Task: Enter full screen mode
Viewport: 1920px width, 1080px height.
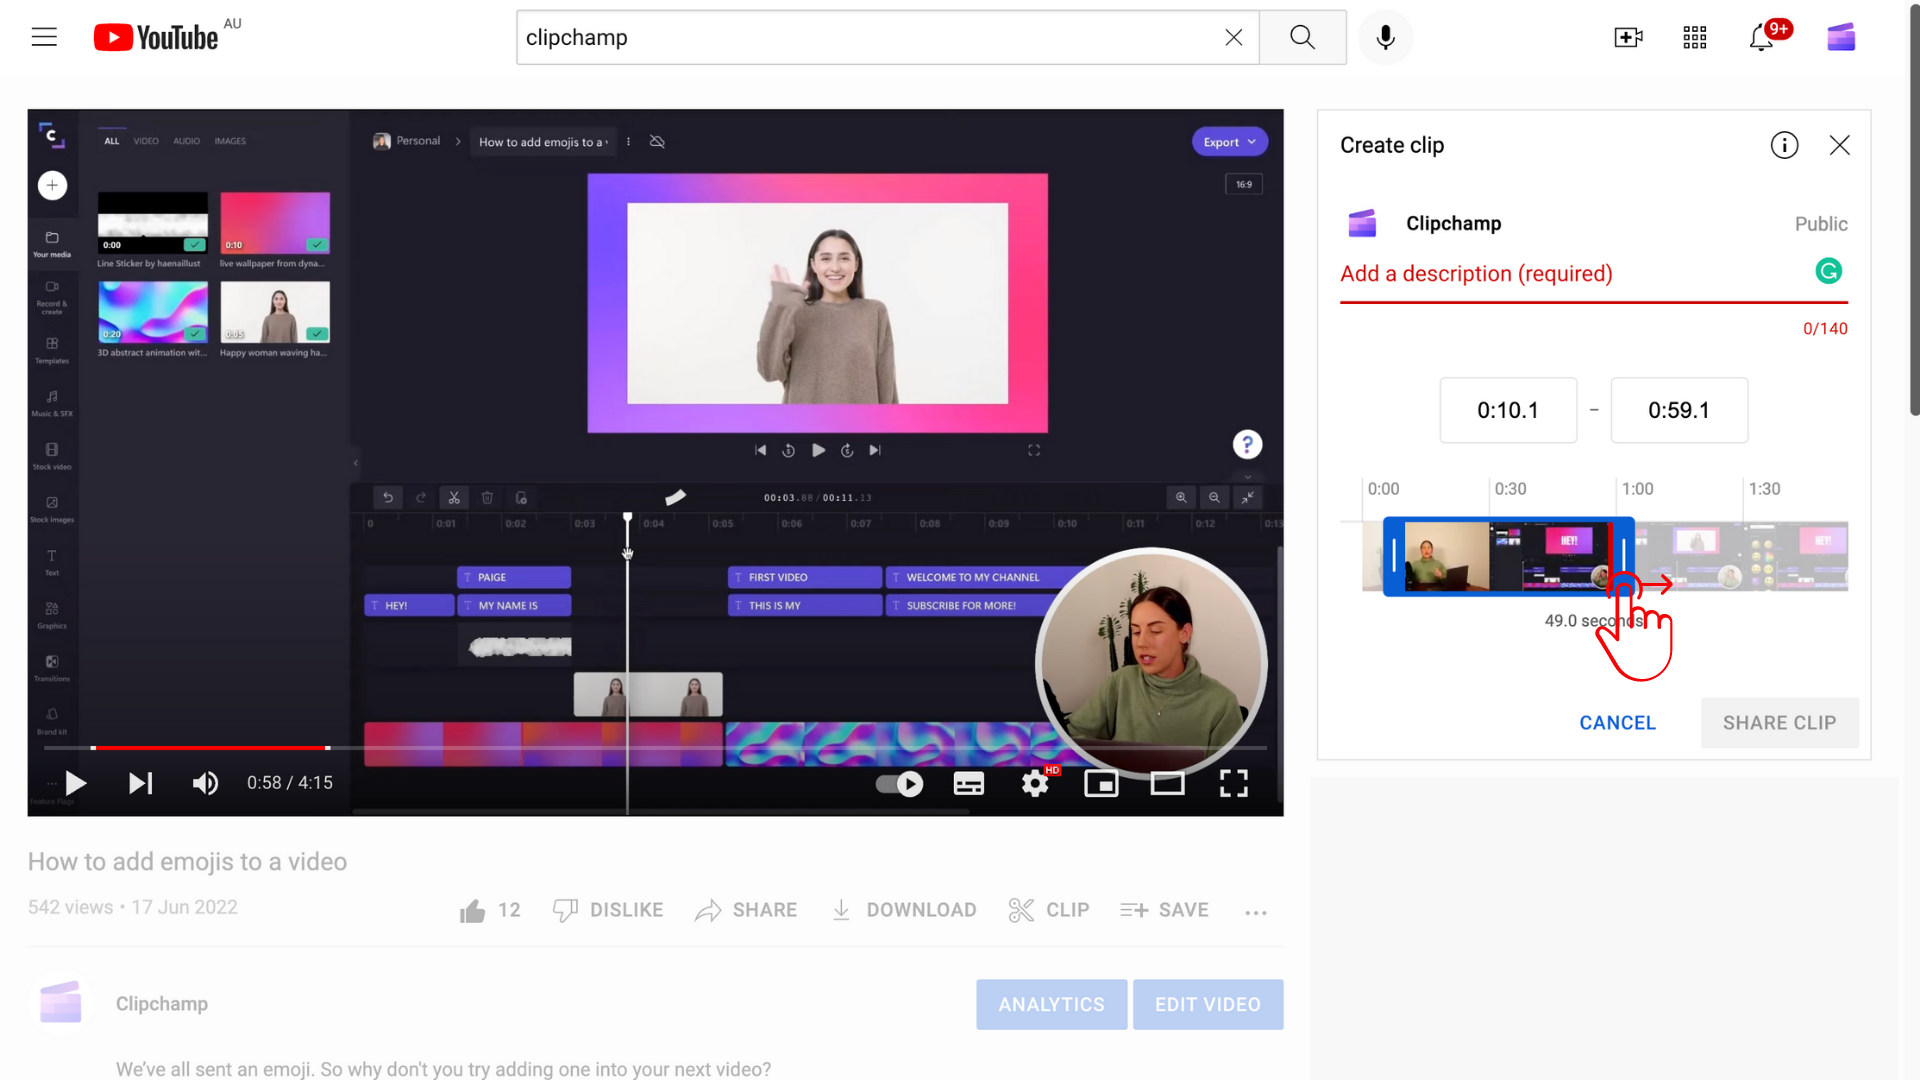Action: tap(1233, 784)
